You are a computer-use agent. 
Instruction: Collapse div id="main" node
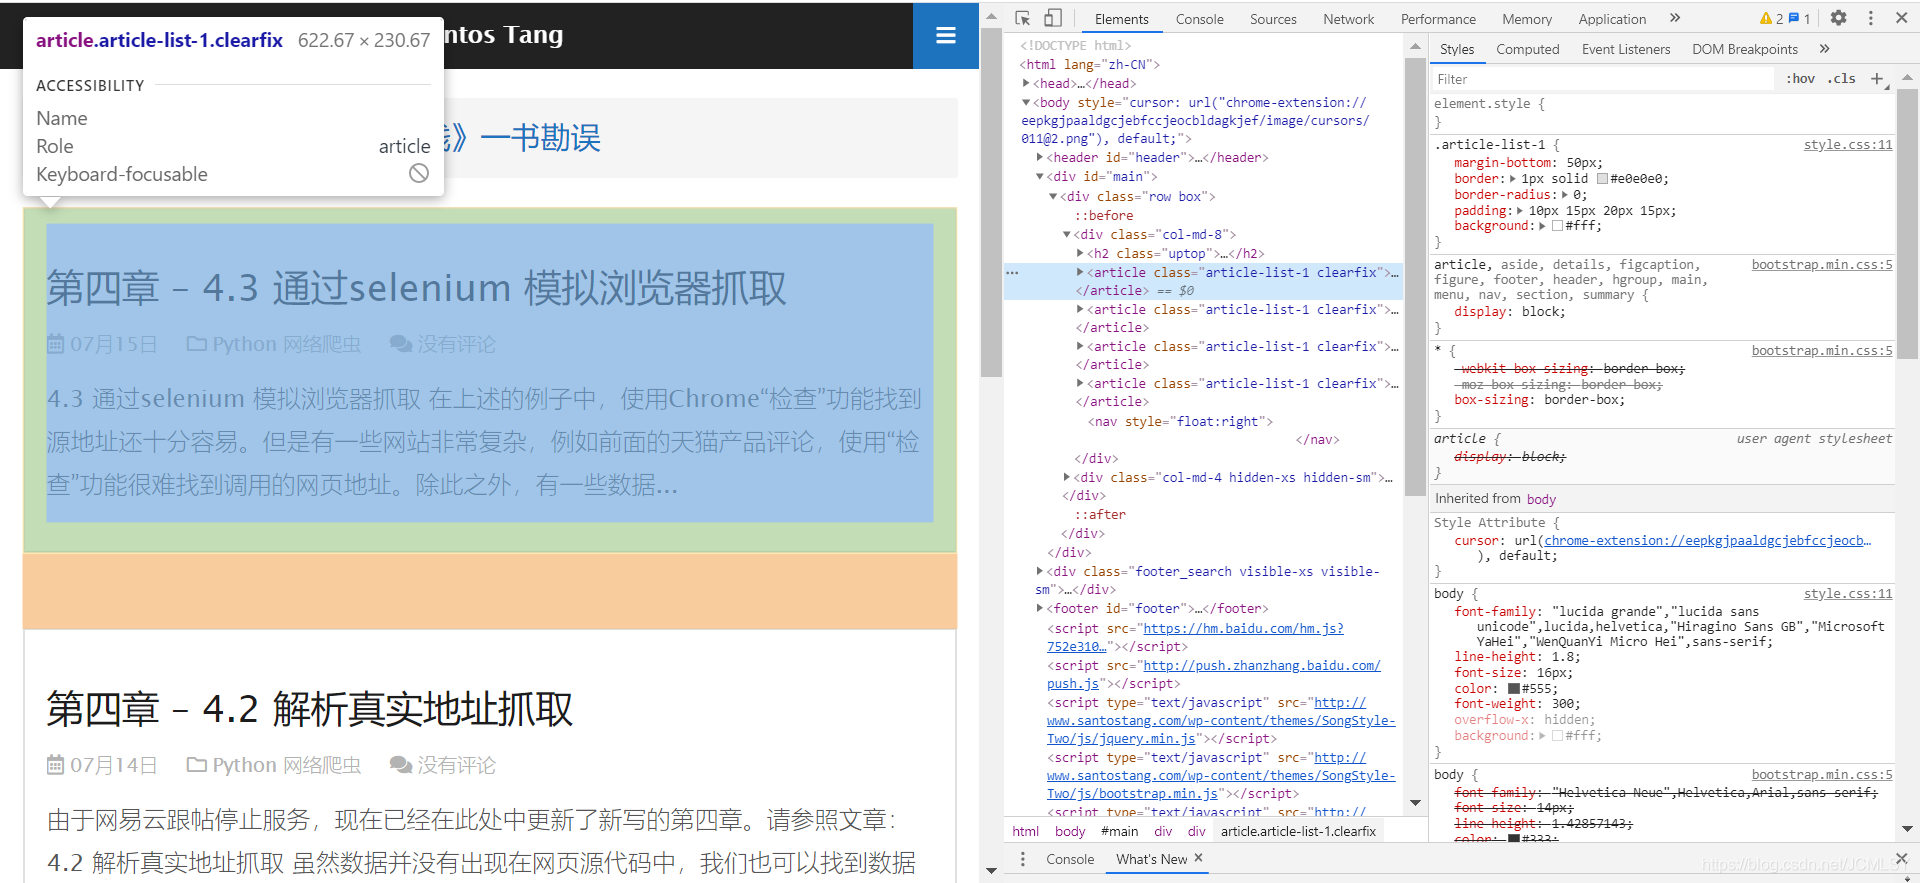click(1039, 176)
